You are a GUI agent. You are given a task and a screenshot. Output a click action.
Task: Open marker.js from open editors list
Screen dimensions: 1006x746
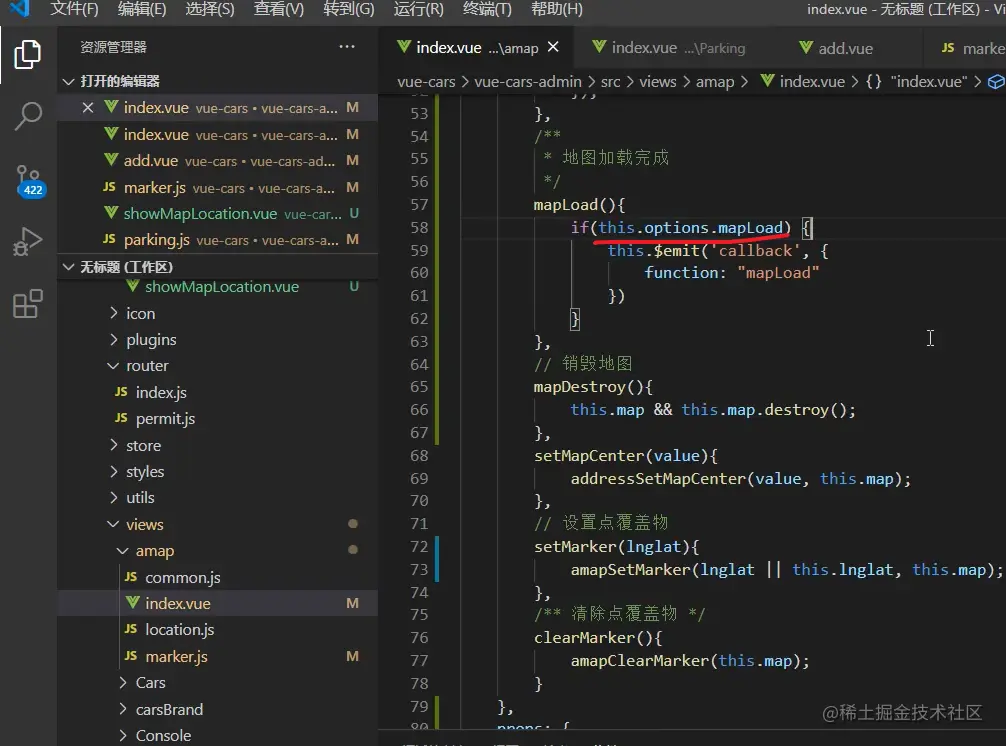coord(217,187)
